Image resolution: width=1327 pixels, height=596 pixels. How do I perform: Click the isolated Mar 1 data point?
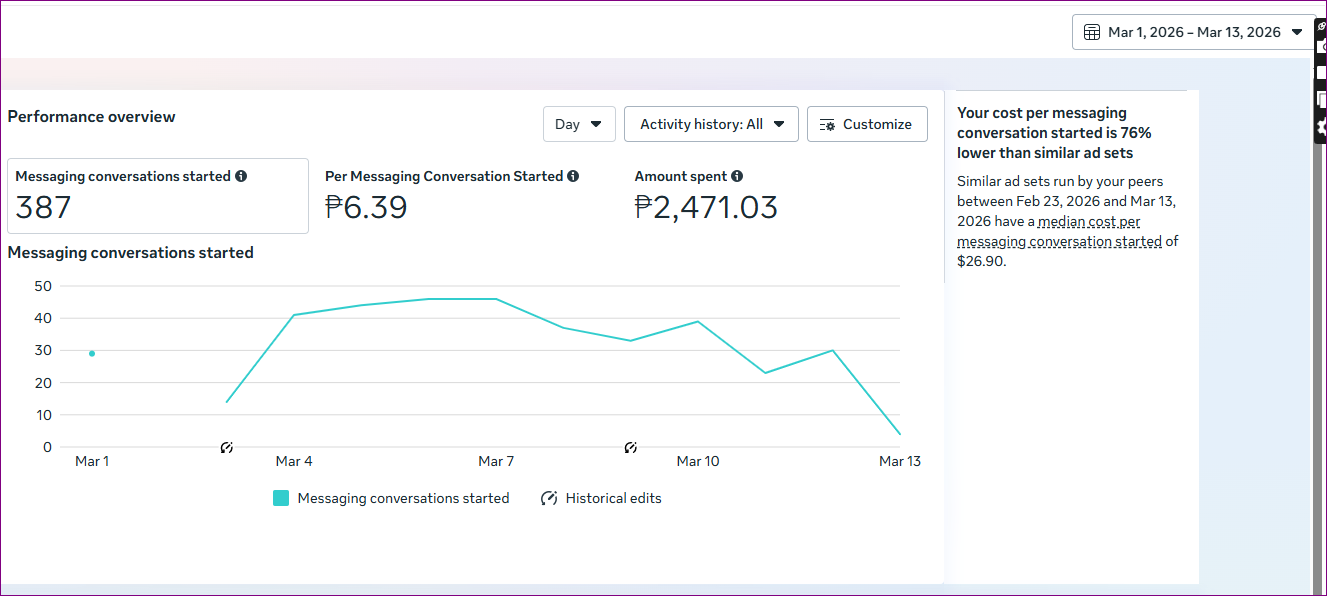(x=92, y=353)
